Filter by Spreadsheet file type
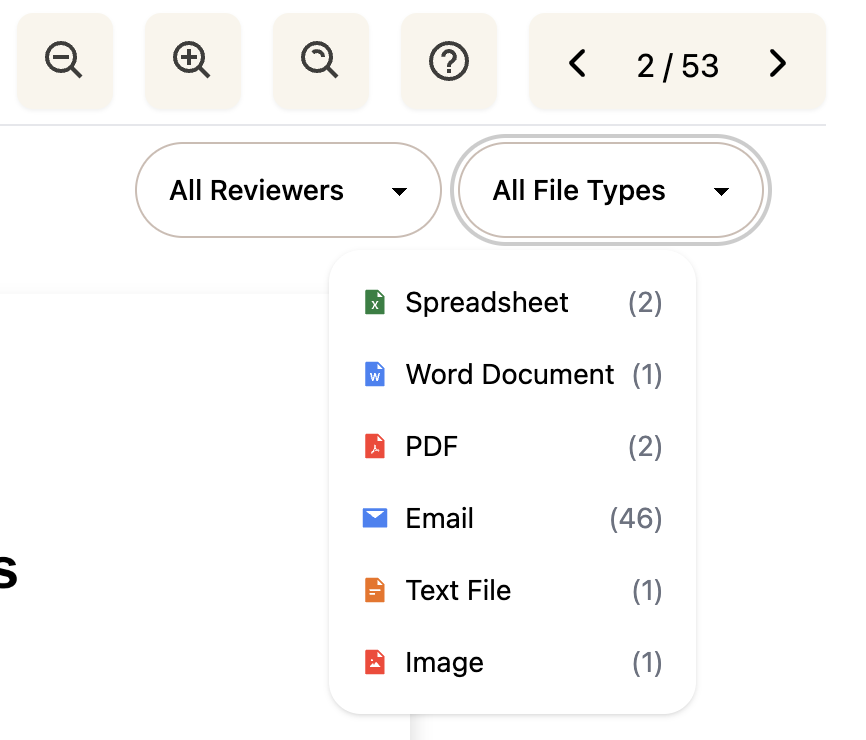 (x=487, y=302)
